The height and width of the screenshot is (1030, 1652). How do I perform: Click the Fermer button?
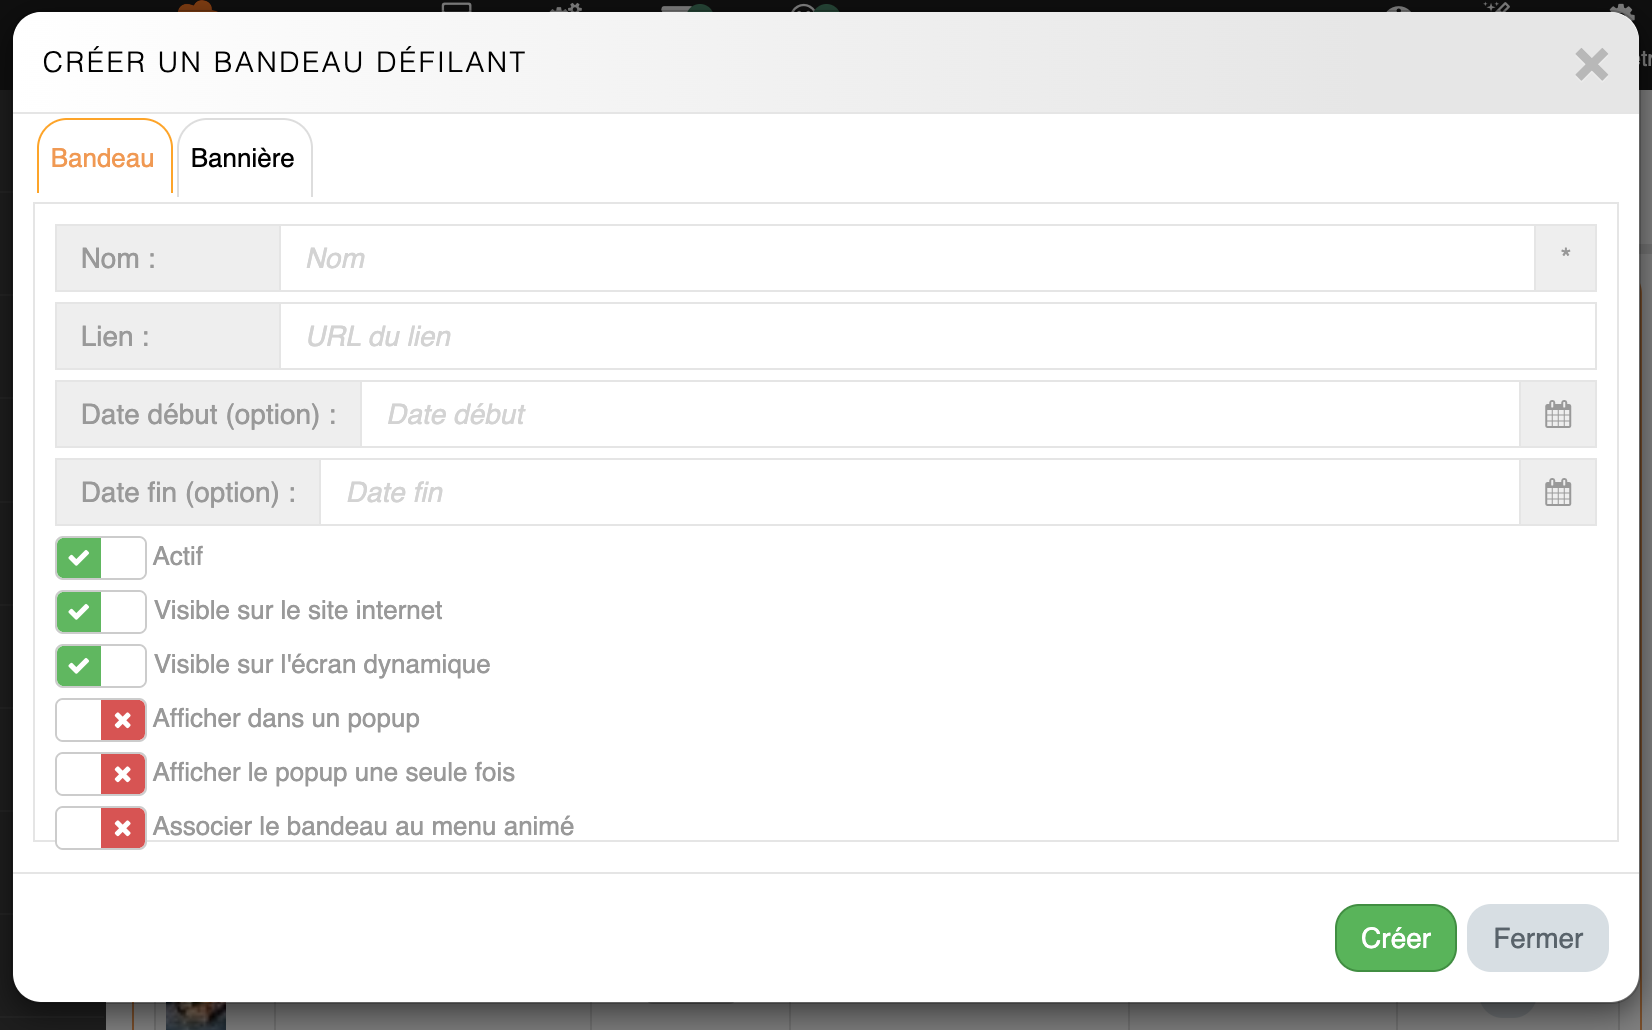click(x=1537, y=938)
